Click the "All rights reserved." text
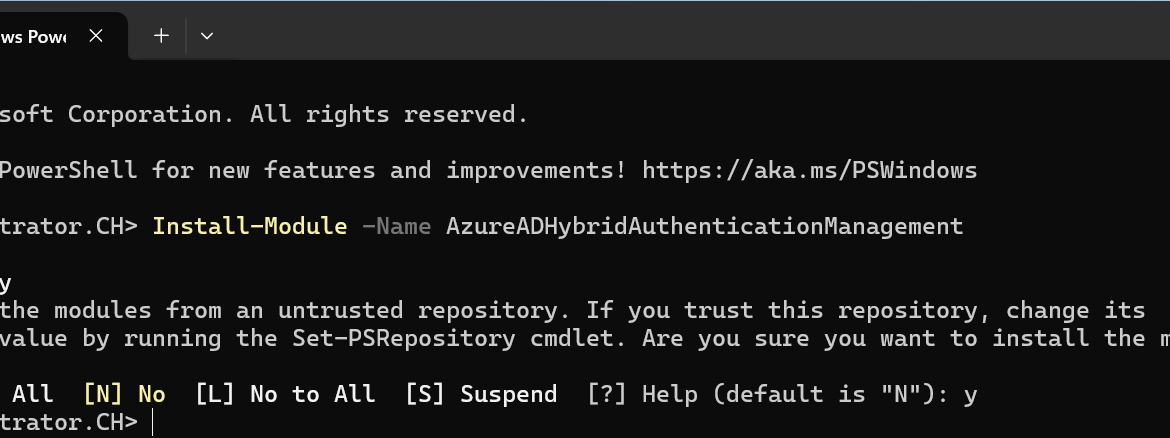 coord(389,114)
